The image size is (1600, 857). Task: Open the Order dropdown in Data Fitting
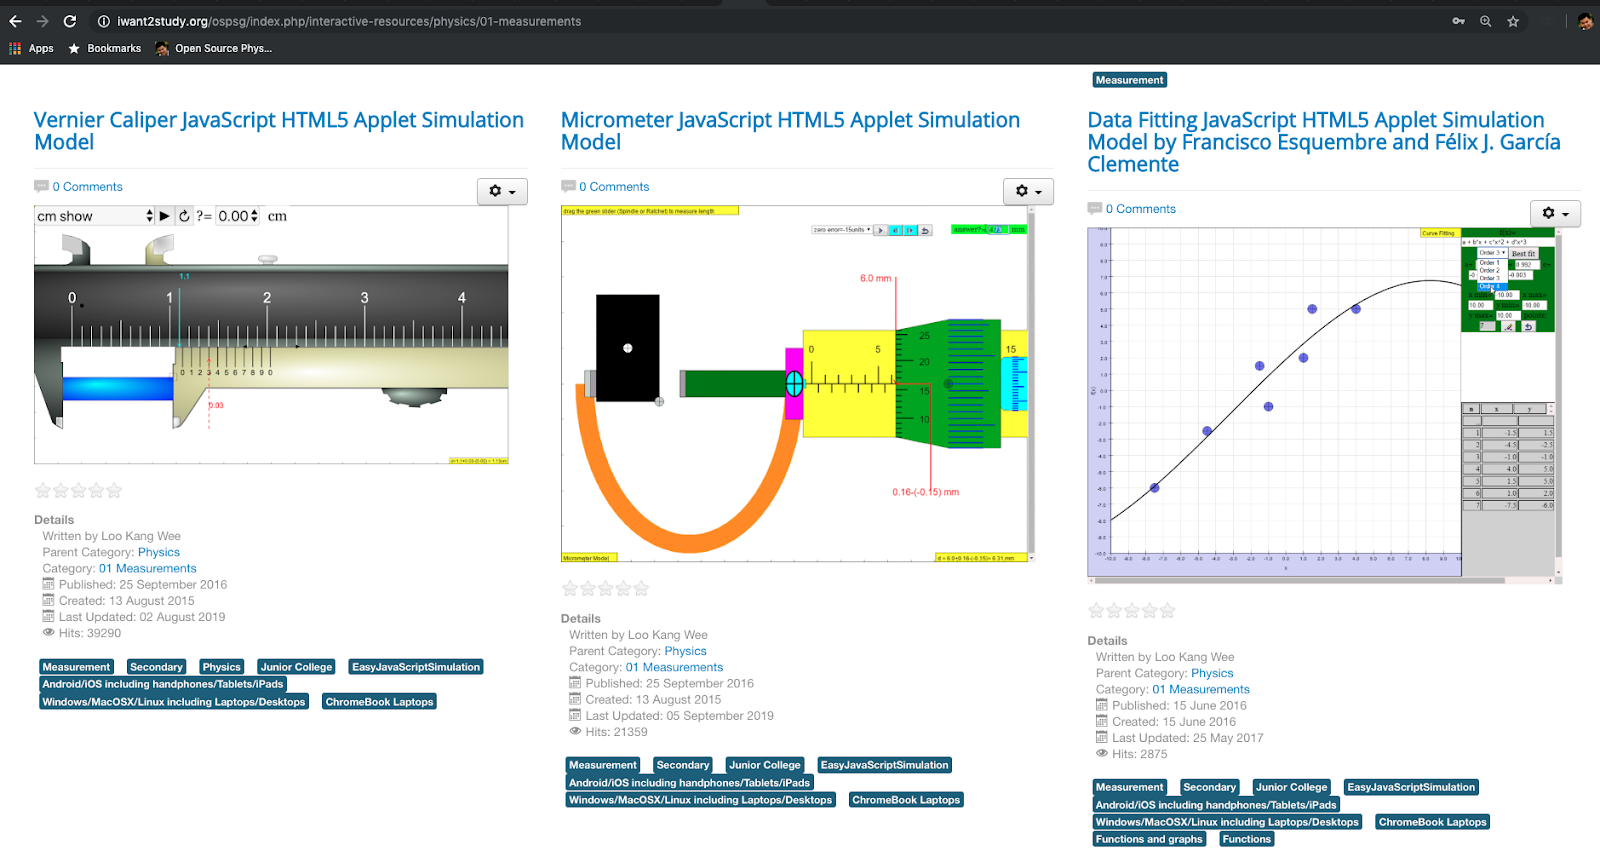click(x=1492, y=253)
